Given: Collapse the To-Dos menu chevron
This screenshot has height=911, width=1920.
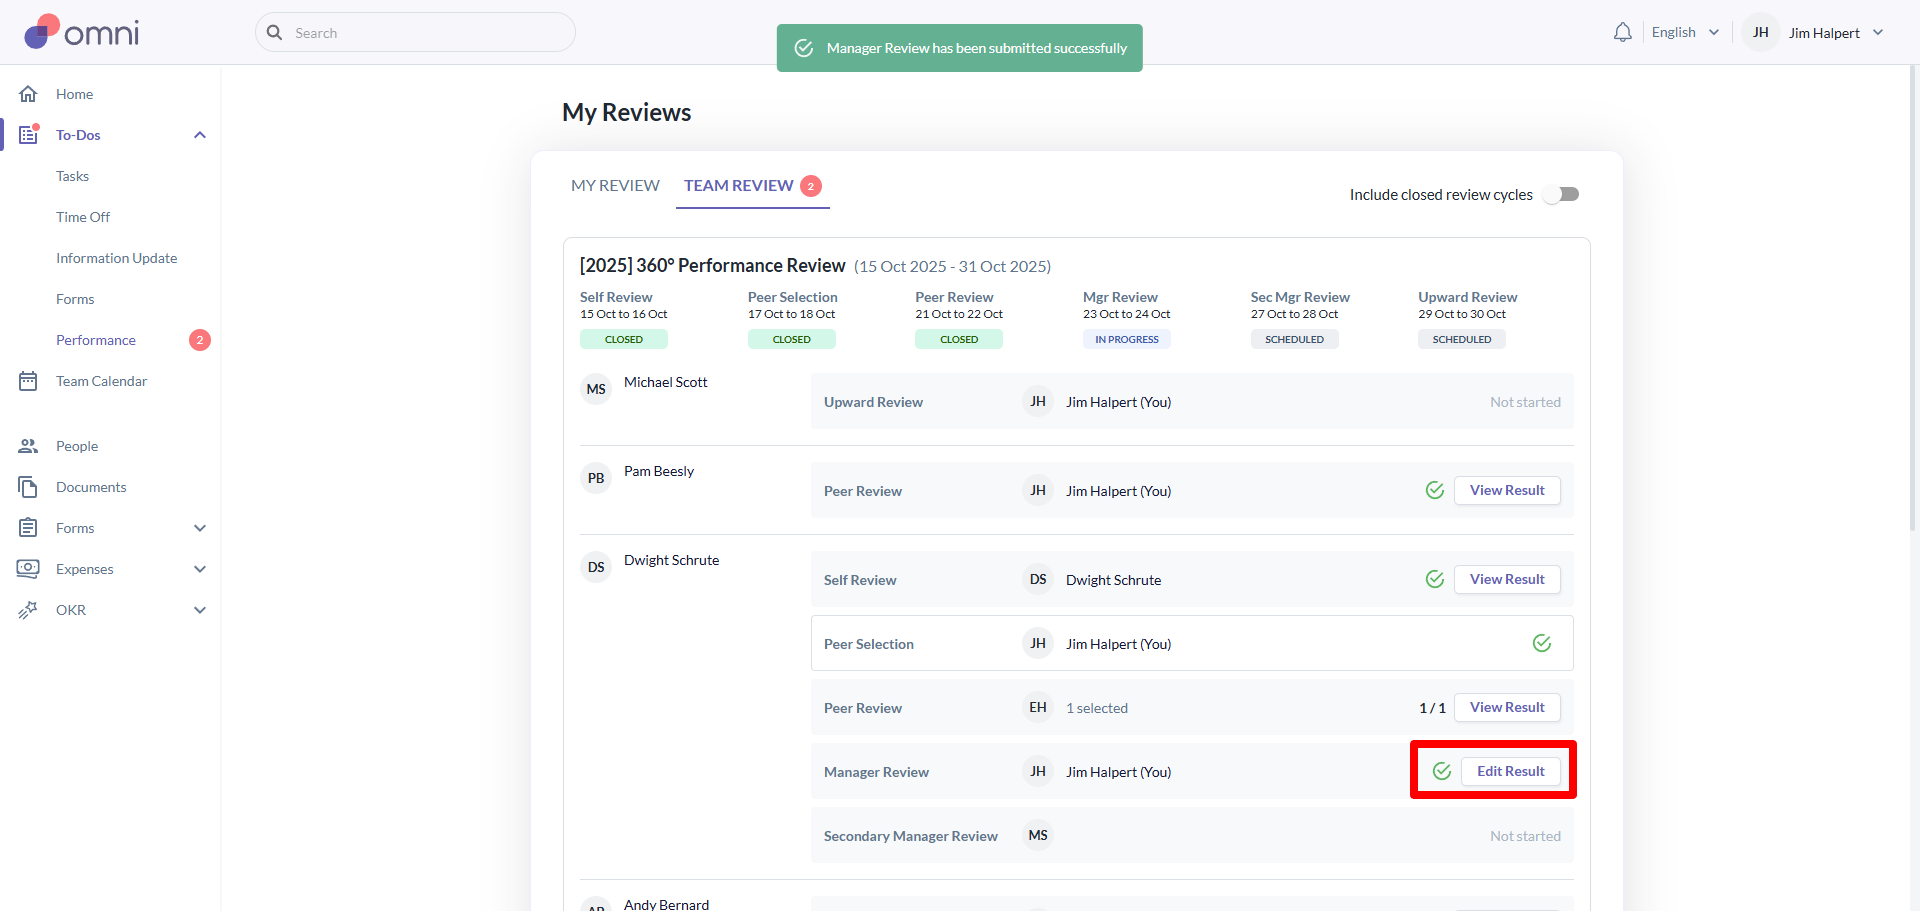Looking at the screenshot, I should click(x=200, y=135).
